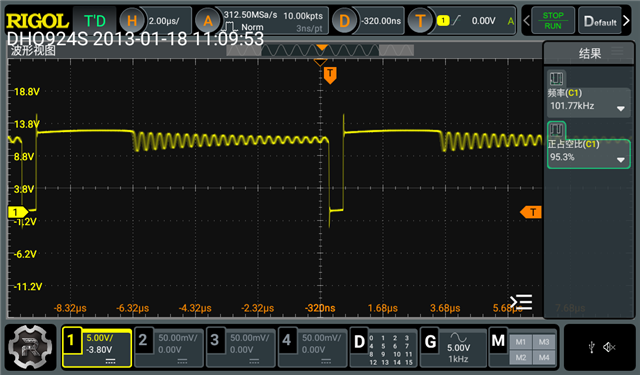The image size is (640, 375).
Task: Click the list icon at waveform corner
Action: click(x=521, y=302)
